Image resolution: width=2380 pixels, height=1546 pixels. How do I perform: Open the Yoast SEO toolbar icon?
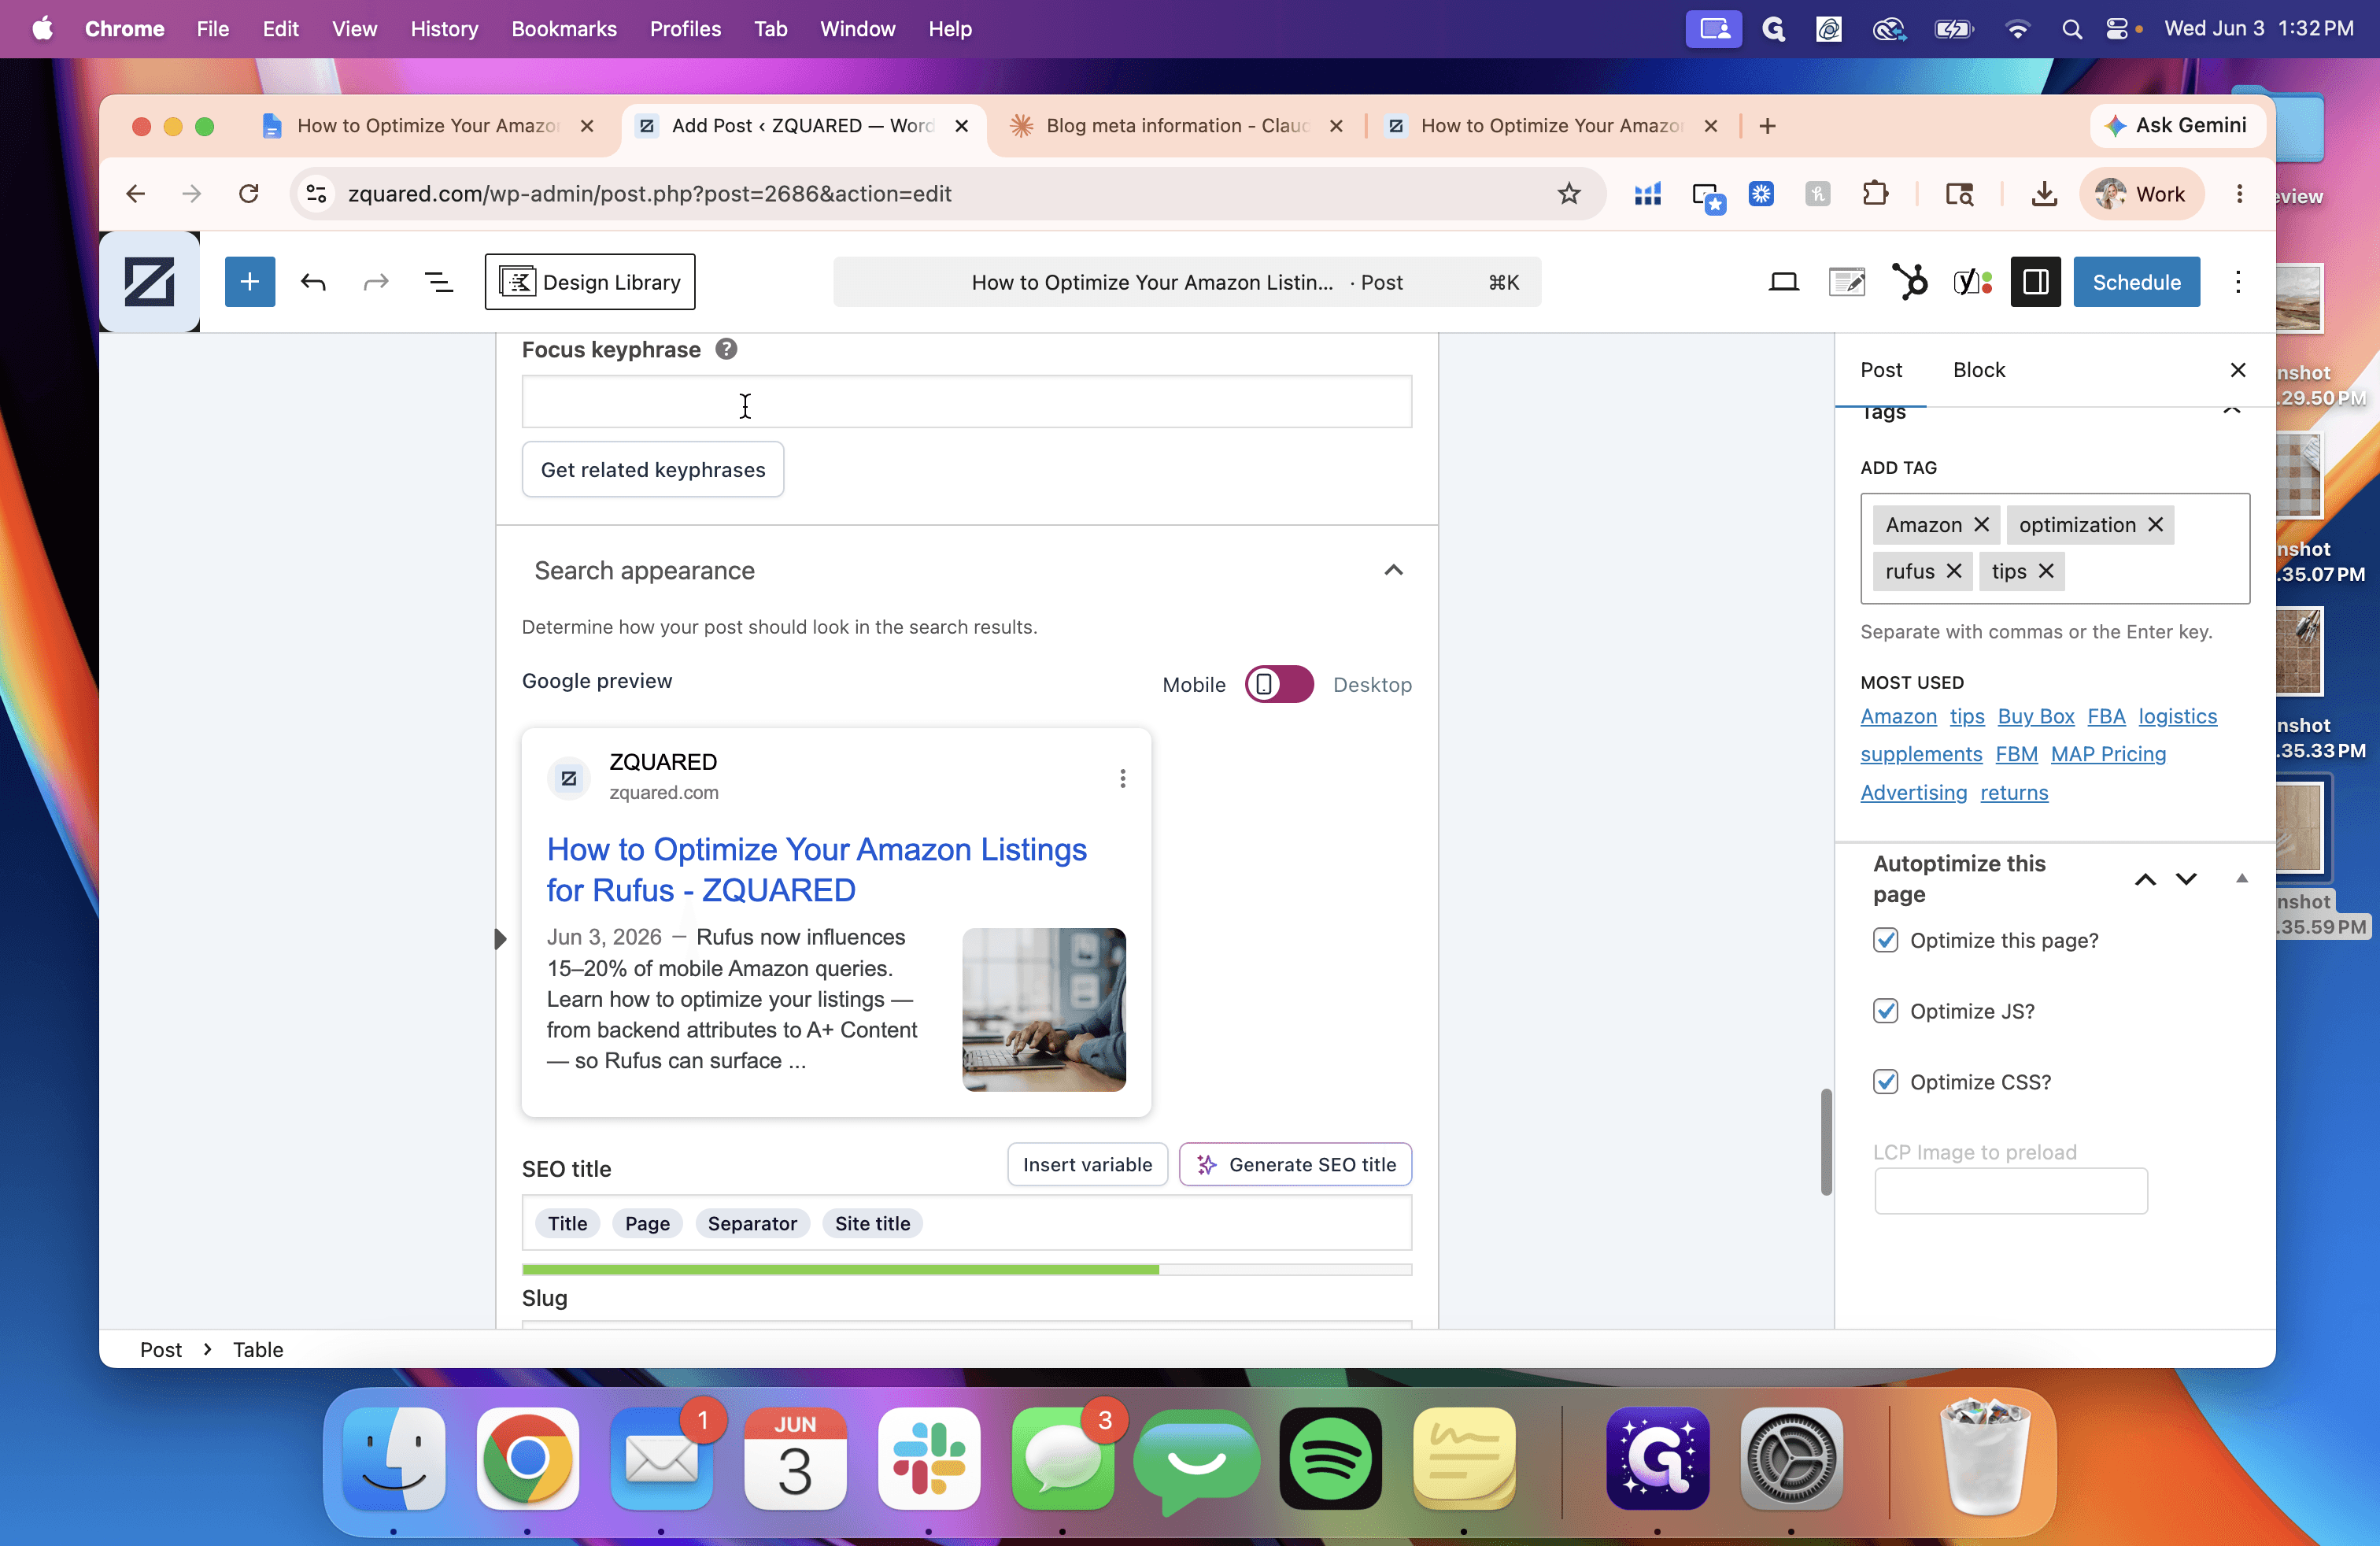(x=1972, y=282)
